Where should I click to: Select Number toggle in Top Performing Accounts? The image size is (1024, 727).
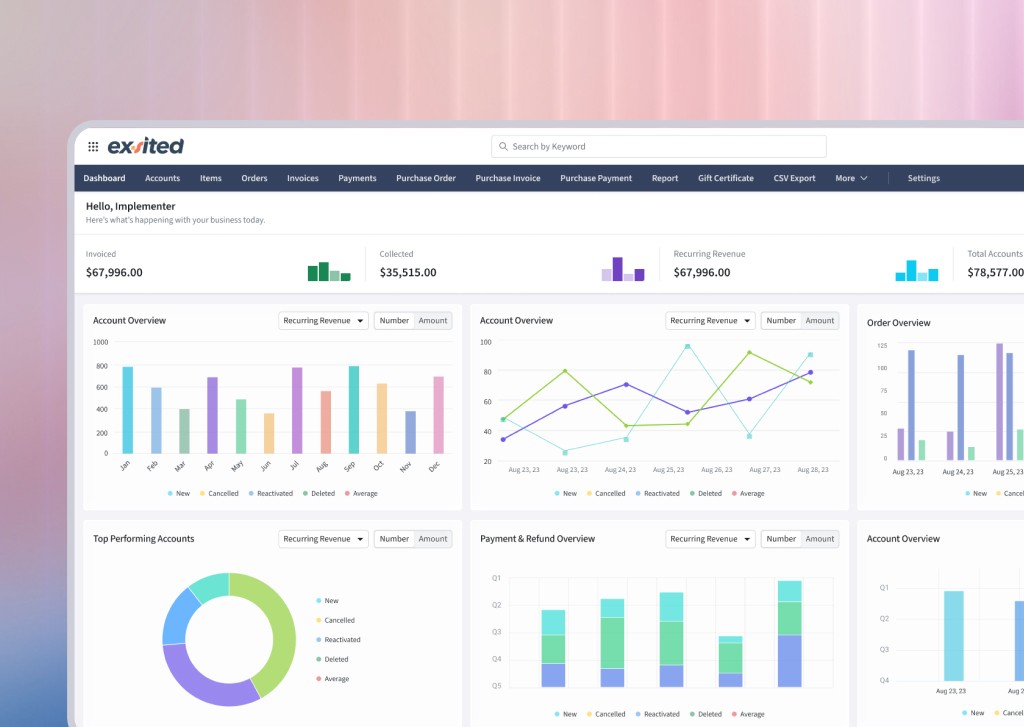(x=394, y=539)
